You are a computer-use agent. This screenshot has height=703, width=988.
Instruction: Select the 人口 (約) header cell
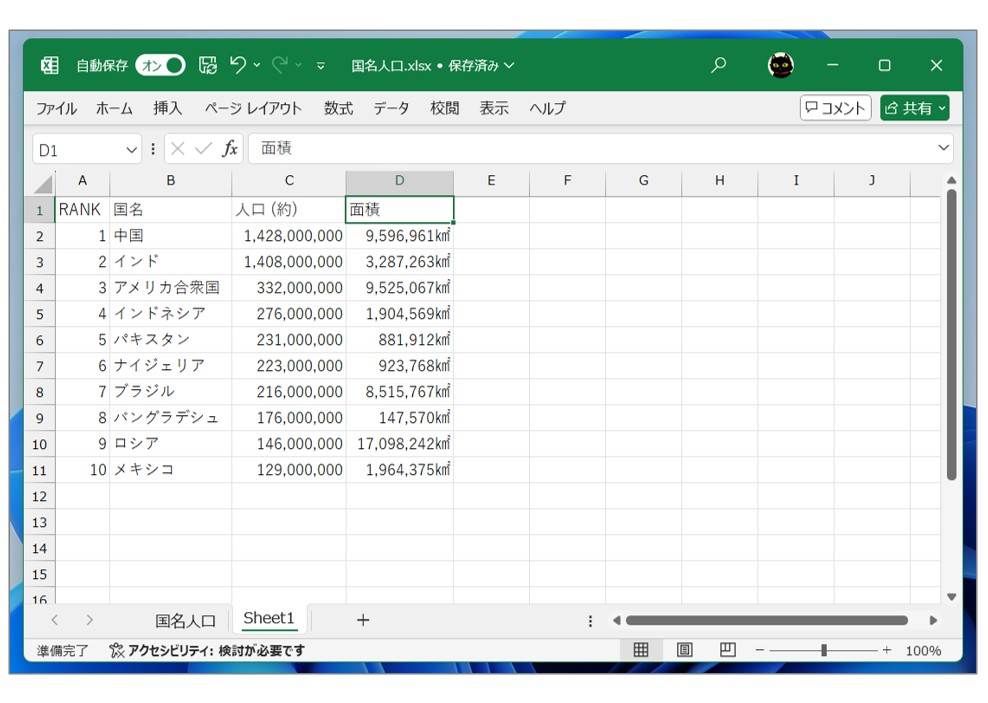[x=289, y=210]
